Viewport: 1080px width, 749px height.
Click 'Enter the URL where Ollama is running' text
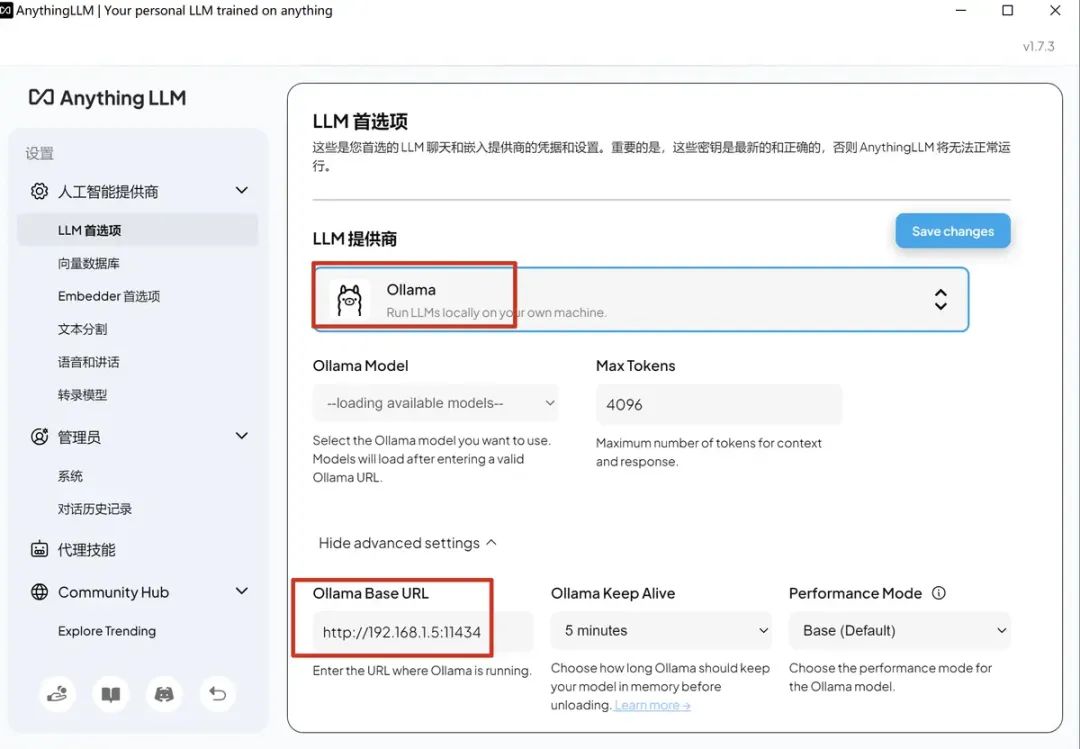click(422, 670)
